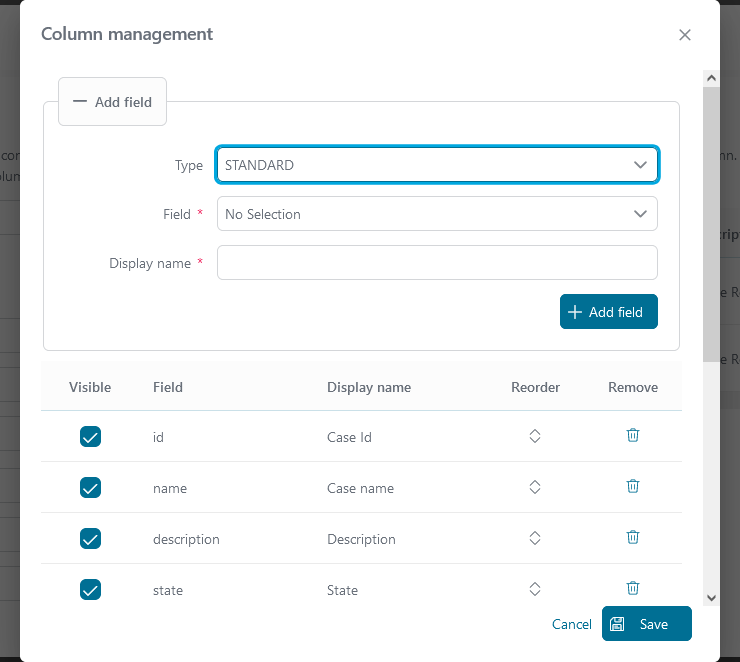Screen dimensions: 740x662
Task: Click the 'id' field cell
Action: [x=158, y=437]
